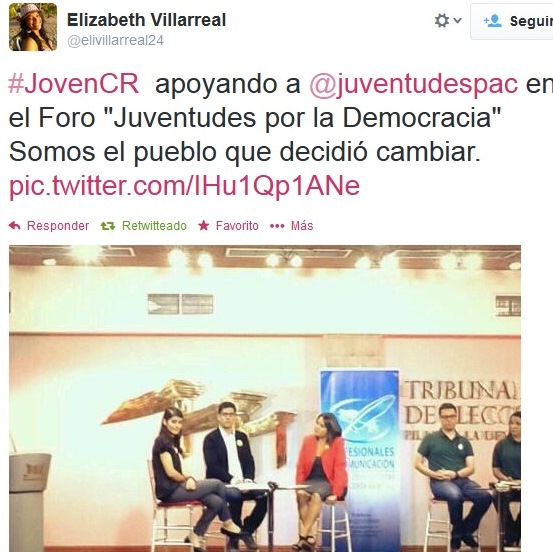
Task: Expand the dropdown arrow beside gear
Action: (x=457, y=20)
